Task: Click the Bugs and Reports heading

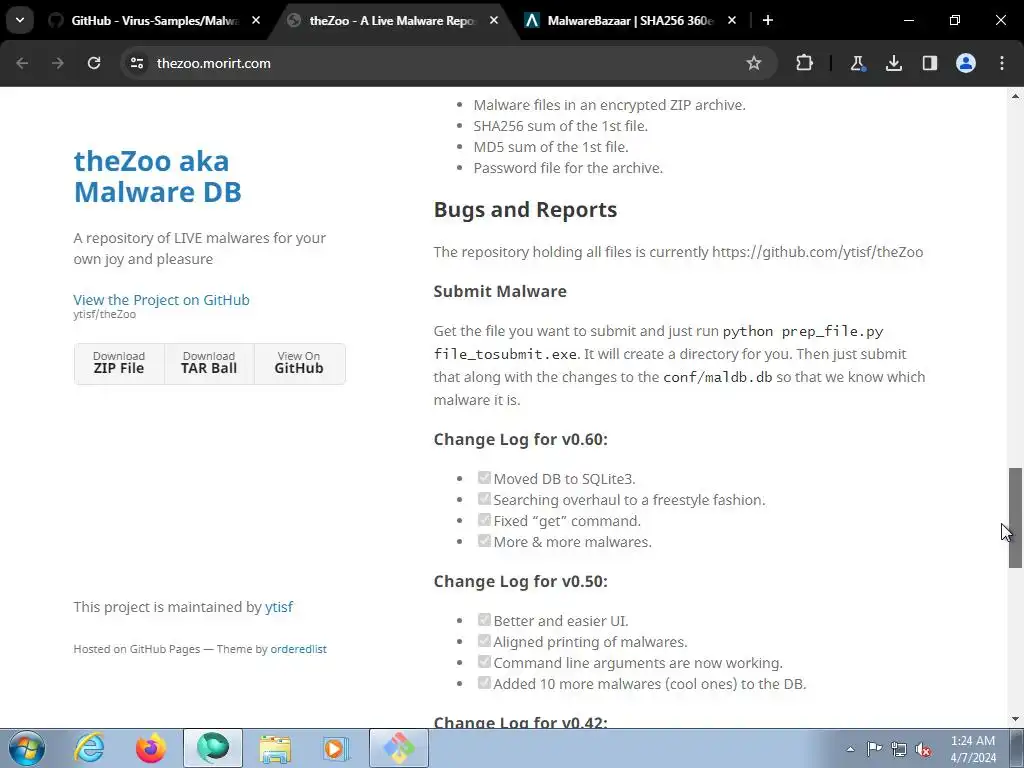Action: point(525,210)
